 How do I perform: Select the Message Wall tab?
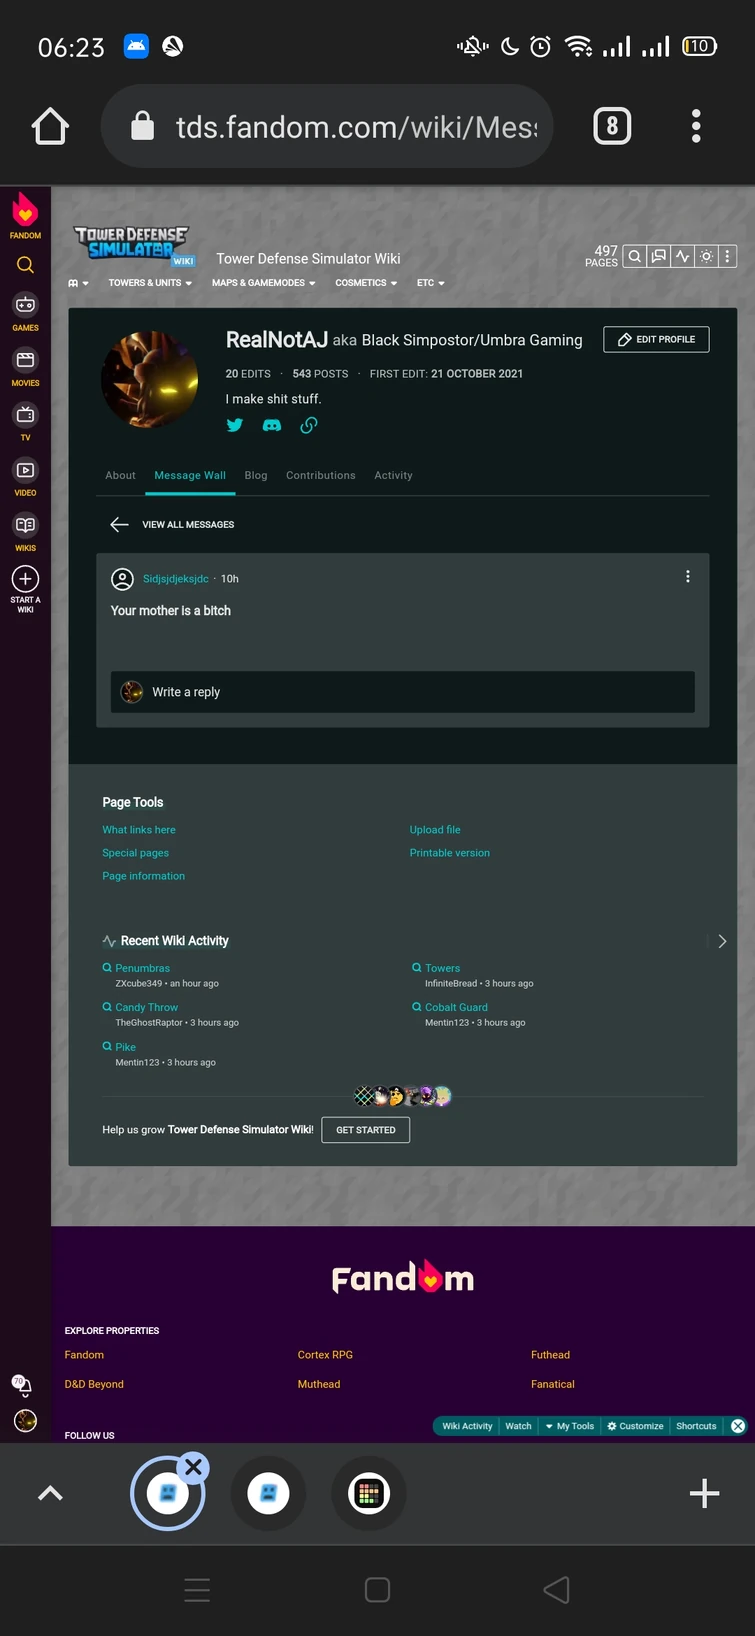pos(190,475)
